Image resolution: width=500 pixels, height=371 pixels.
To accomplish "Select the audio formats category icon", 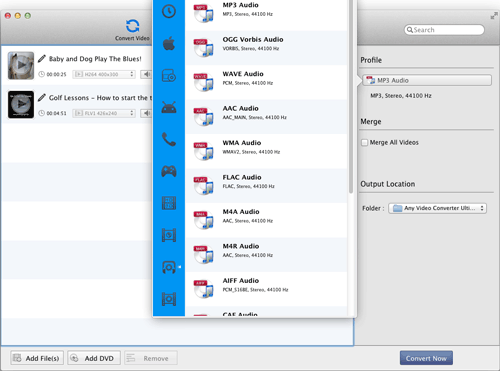I will point(169,267).
